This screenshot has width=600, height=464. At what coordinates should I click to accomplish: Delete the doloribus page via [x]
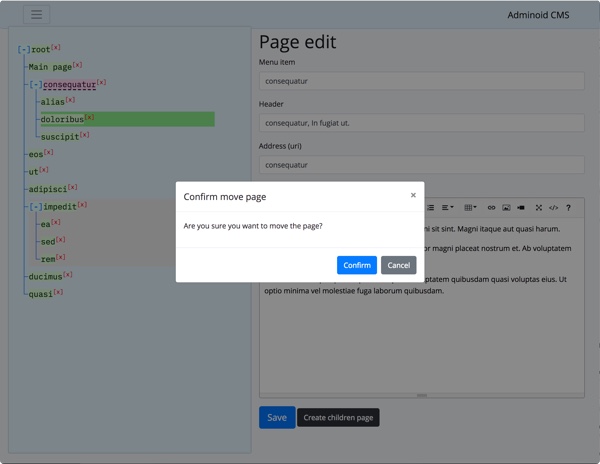(x=89, y=117)
